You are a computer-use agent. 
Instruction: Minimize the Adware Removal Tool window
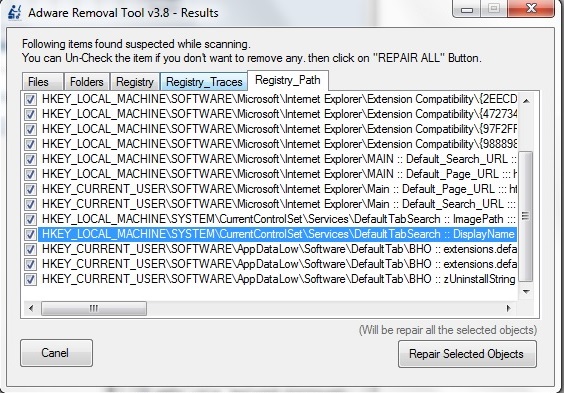click(467, 9)
